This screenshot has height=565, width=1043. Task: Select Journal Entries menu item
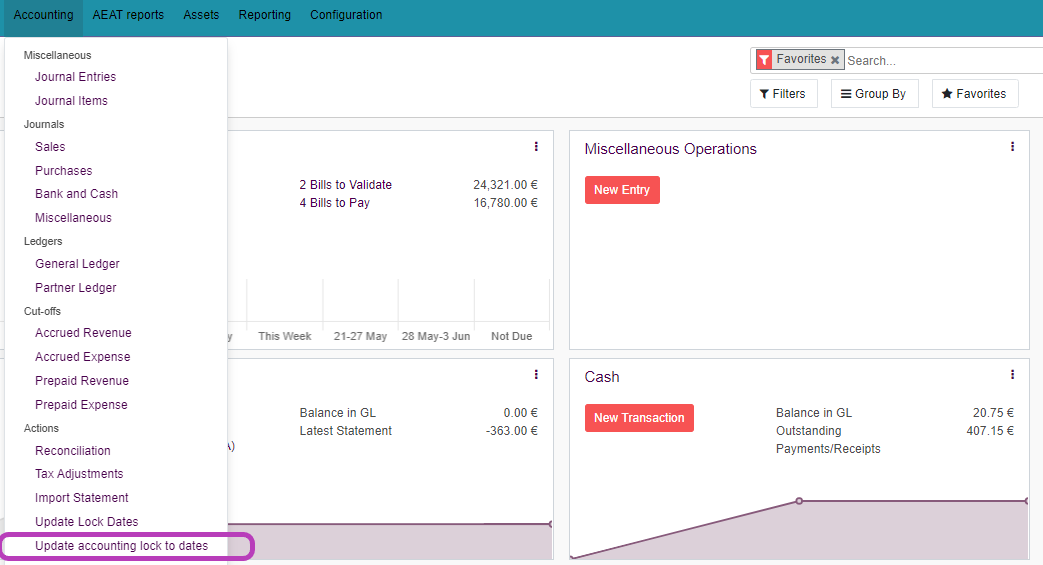coord(75,77)
